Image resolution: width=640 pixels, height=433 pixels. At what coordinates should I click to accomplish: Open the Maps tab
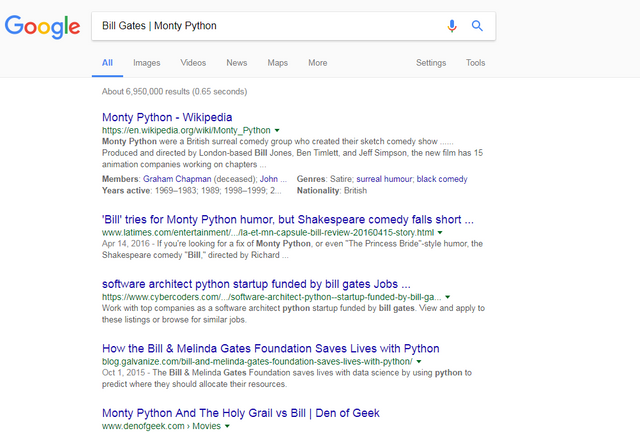(x=278, y=63)
